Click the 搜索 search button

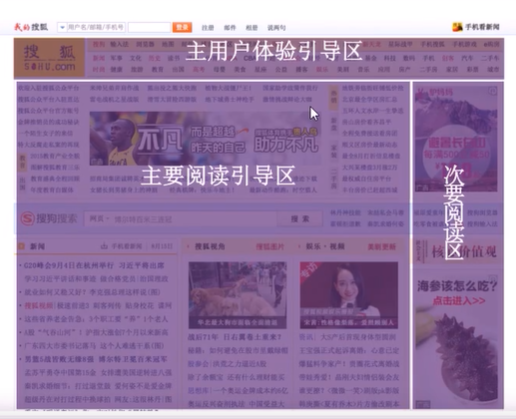pyautogui.click(x=300, y=219)
